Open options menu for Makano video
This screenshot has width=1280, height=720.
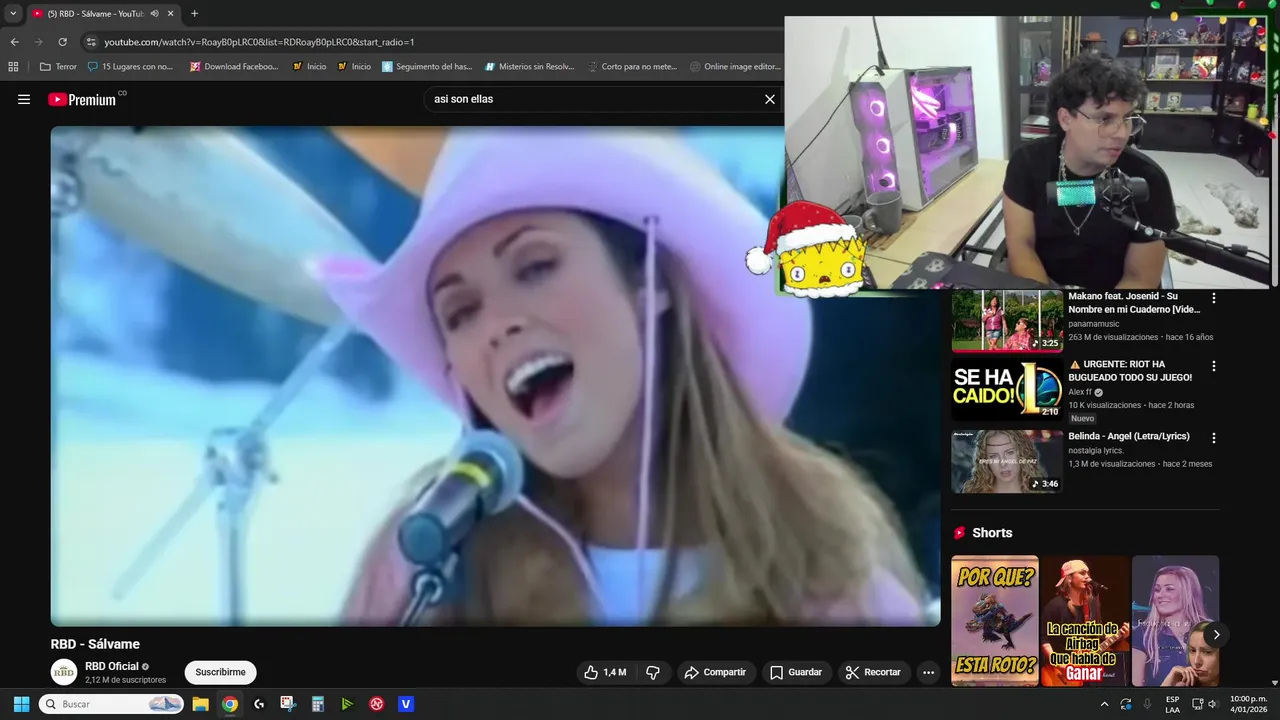1214,298
